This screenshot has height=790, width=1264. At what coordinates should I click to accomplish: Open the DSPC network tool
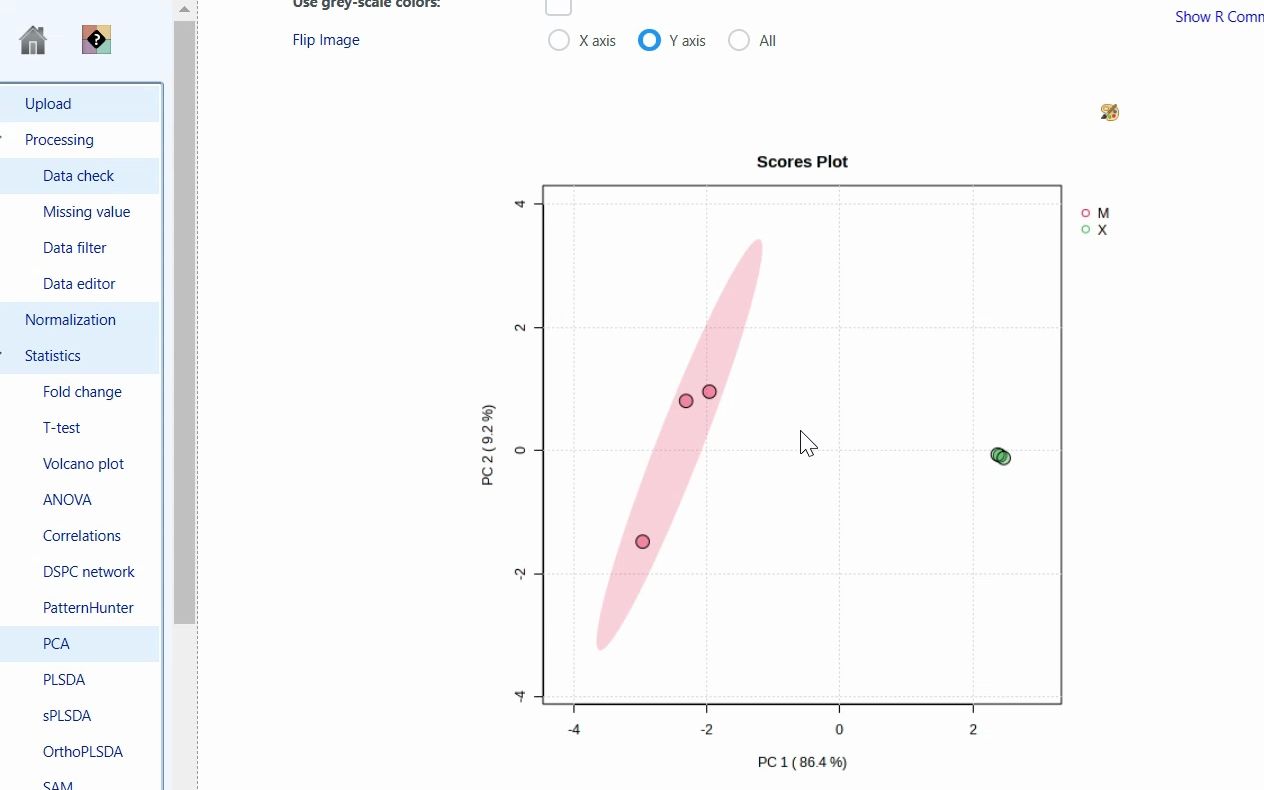tap(89, 571)
